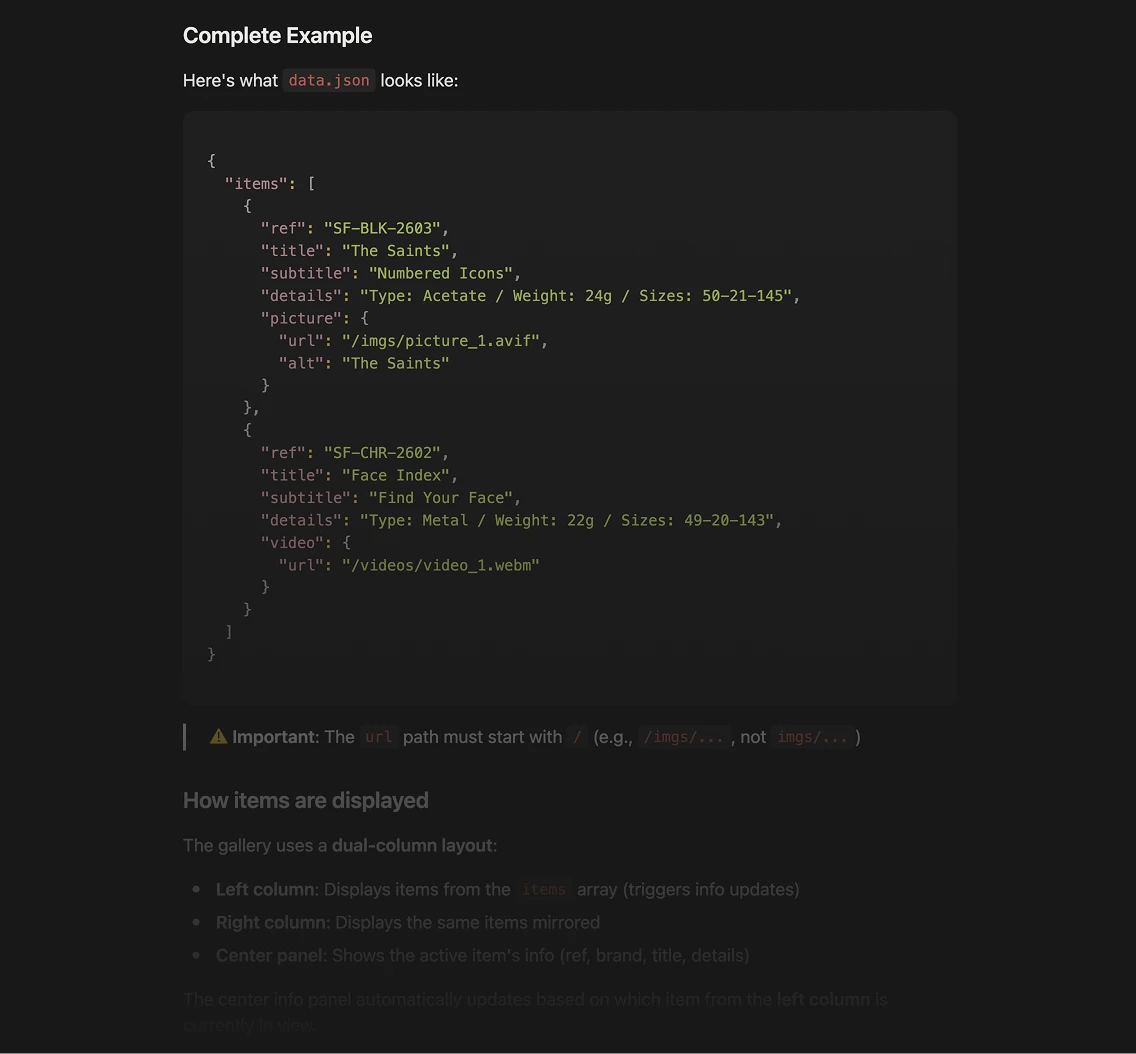Viewport: 1136px width, 1054px height.
Task: Click the title value "The Saints"
Action: [396, 251]
